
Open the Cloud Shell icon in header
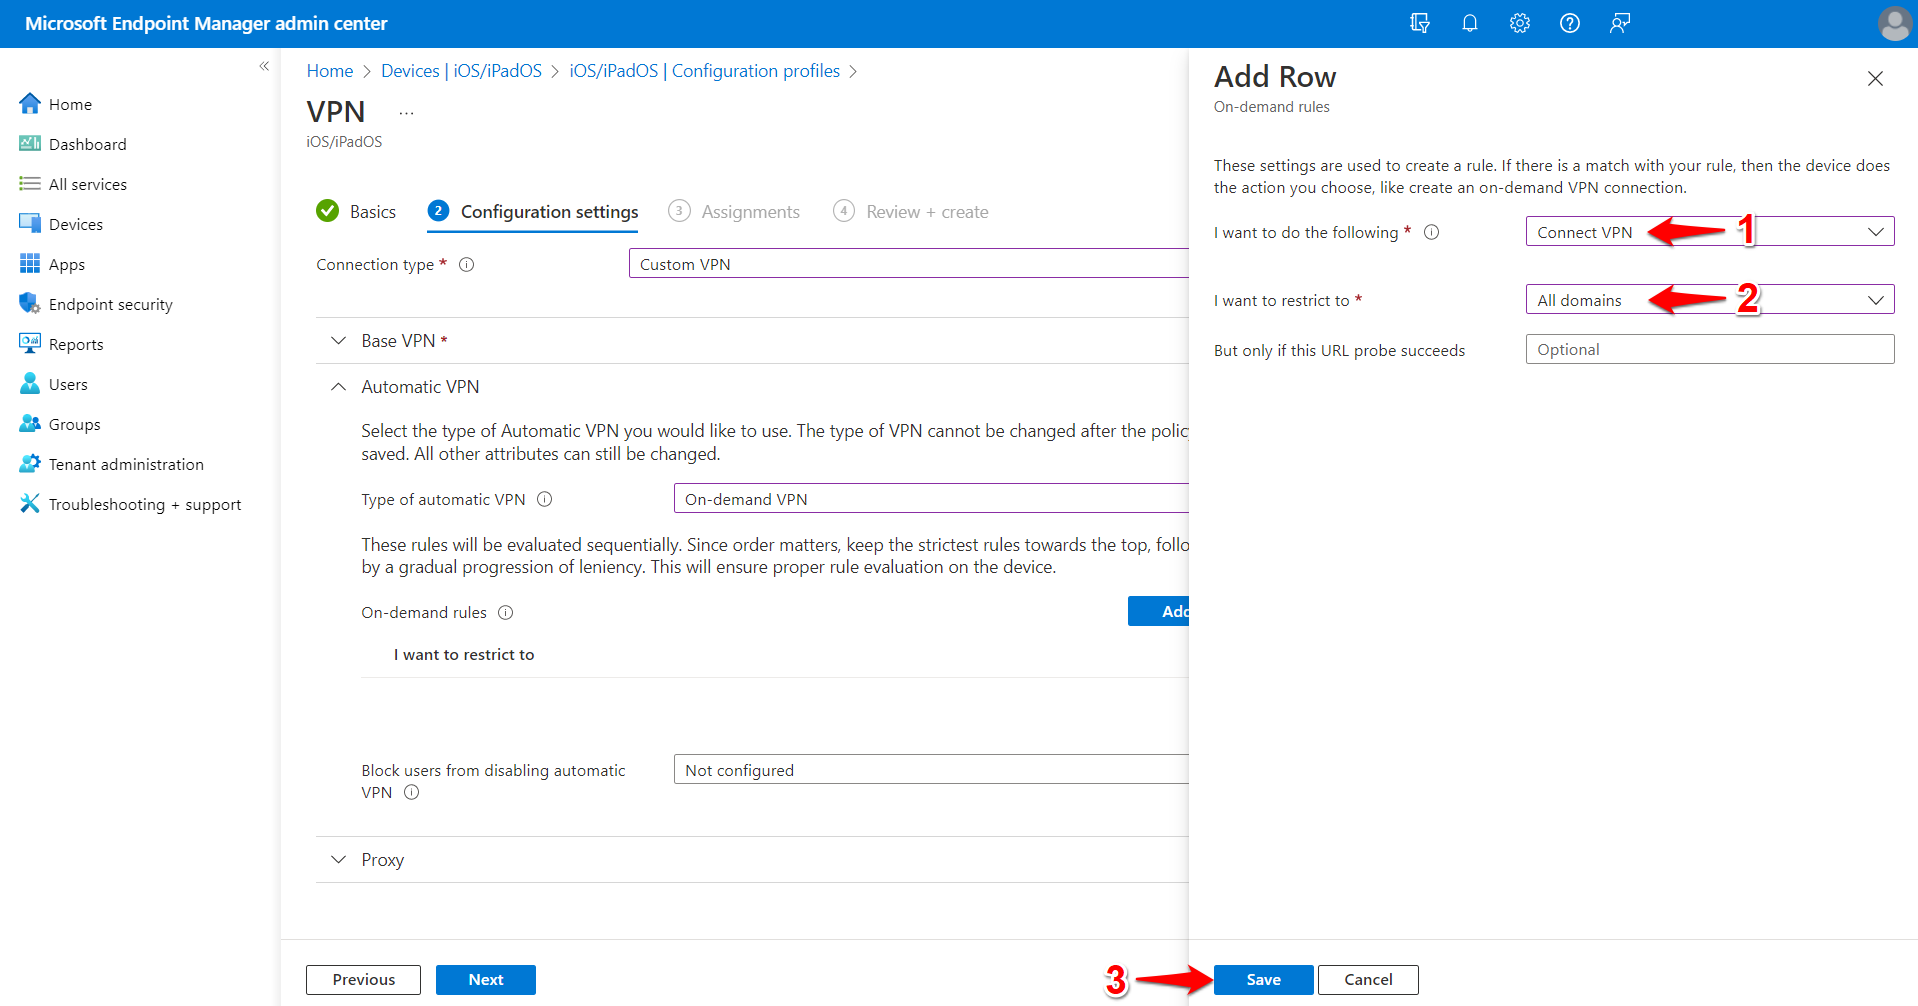click(1419, 23)
